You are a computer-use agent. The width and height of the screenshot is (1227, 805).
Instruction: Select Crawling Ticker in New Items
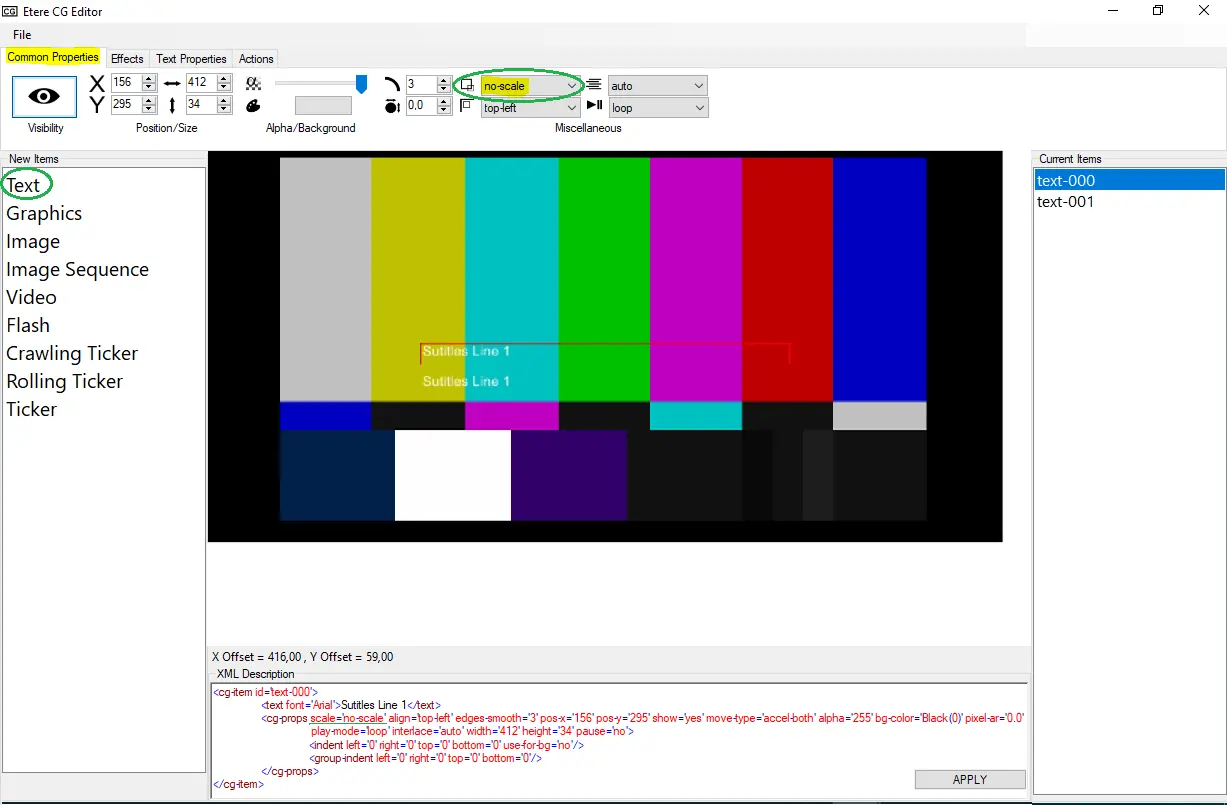point(72,353)
